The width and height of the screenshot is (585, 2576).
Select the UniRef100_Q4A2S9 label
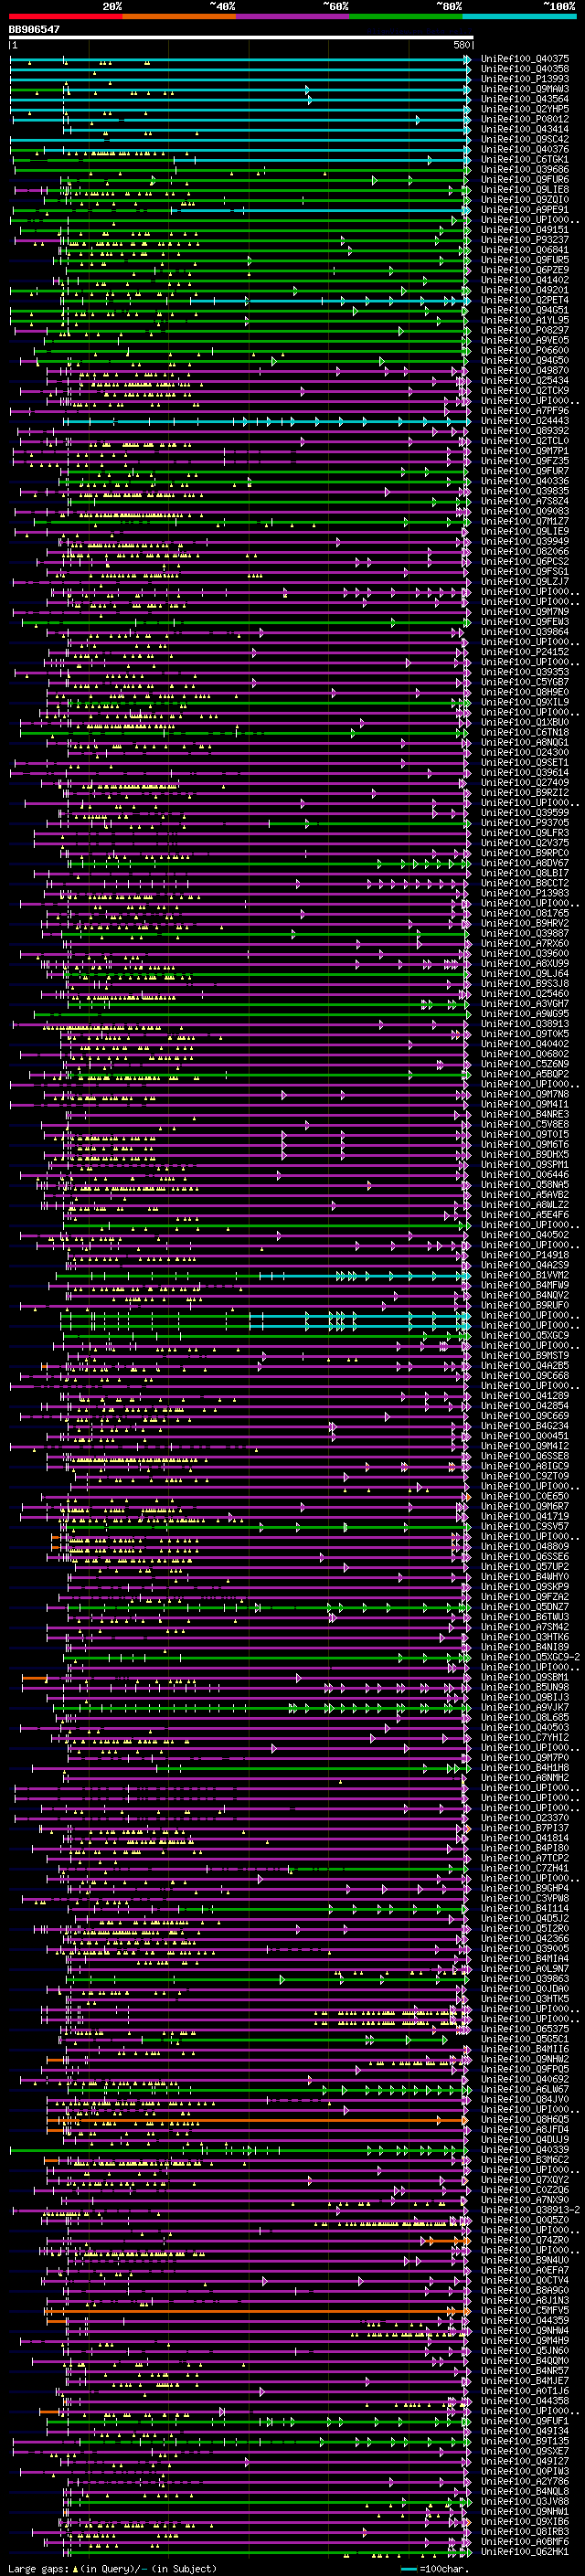[525, 1265]
